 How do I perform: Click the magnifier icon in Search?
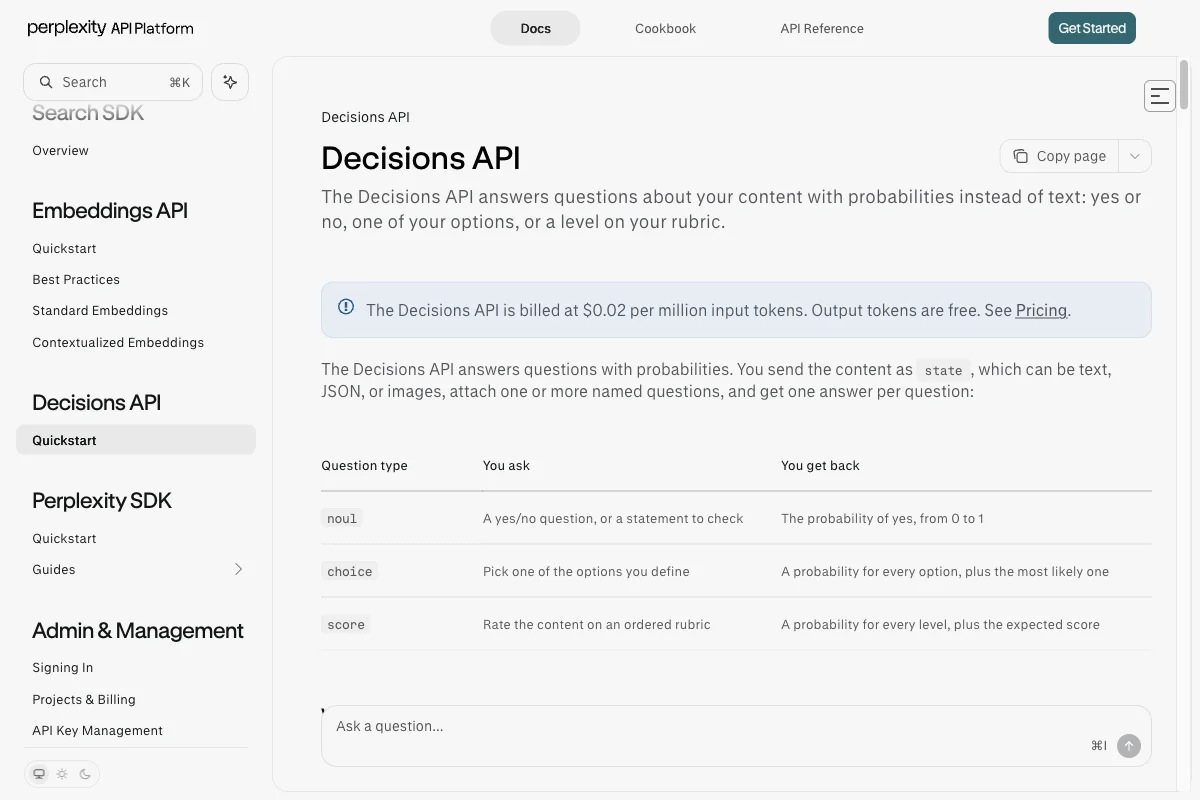pos(46,82)
